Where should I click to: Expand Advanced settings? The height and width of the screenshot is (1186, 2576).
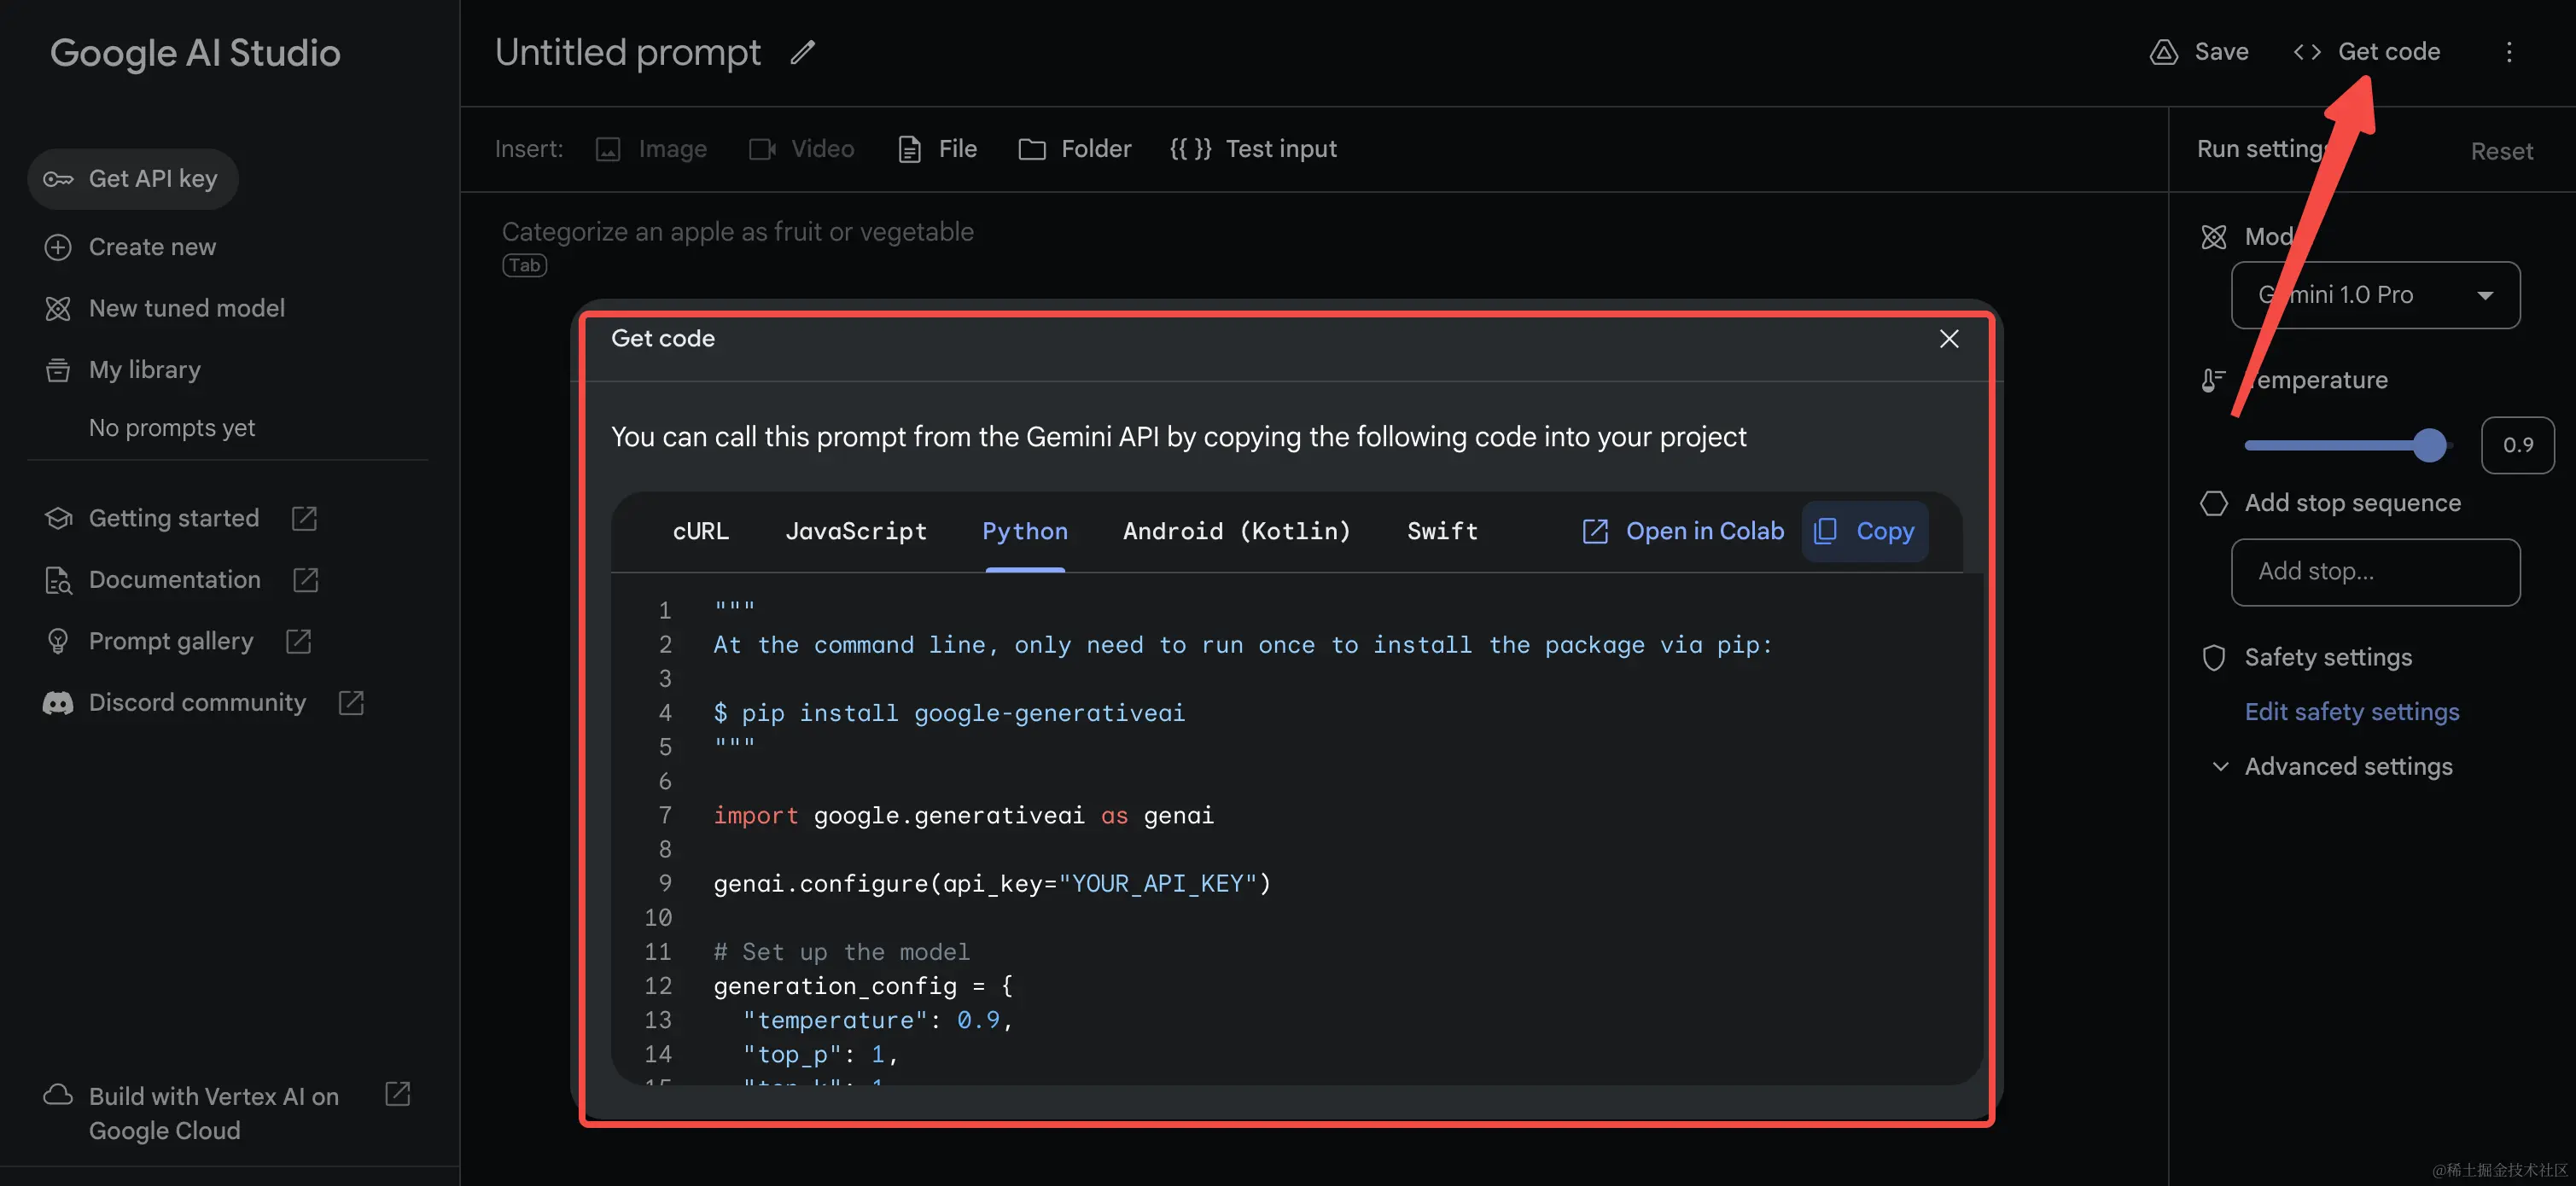coord(2348,766)
